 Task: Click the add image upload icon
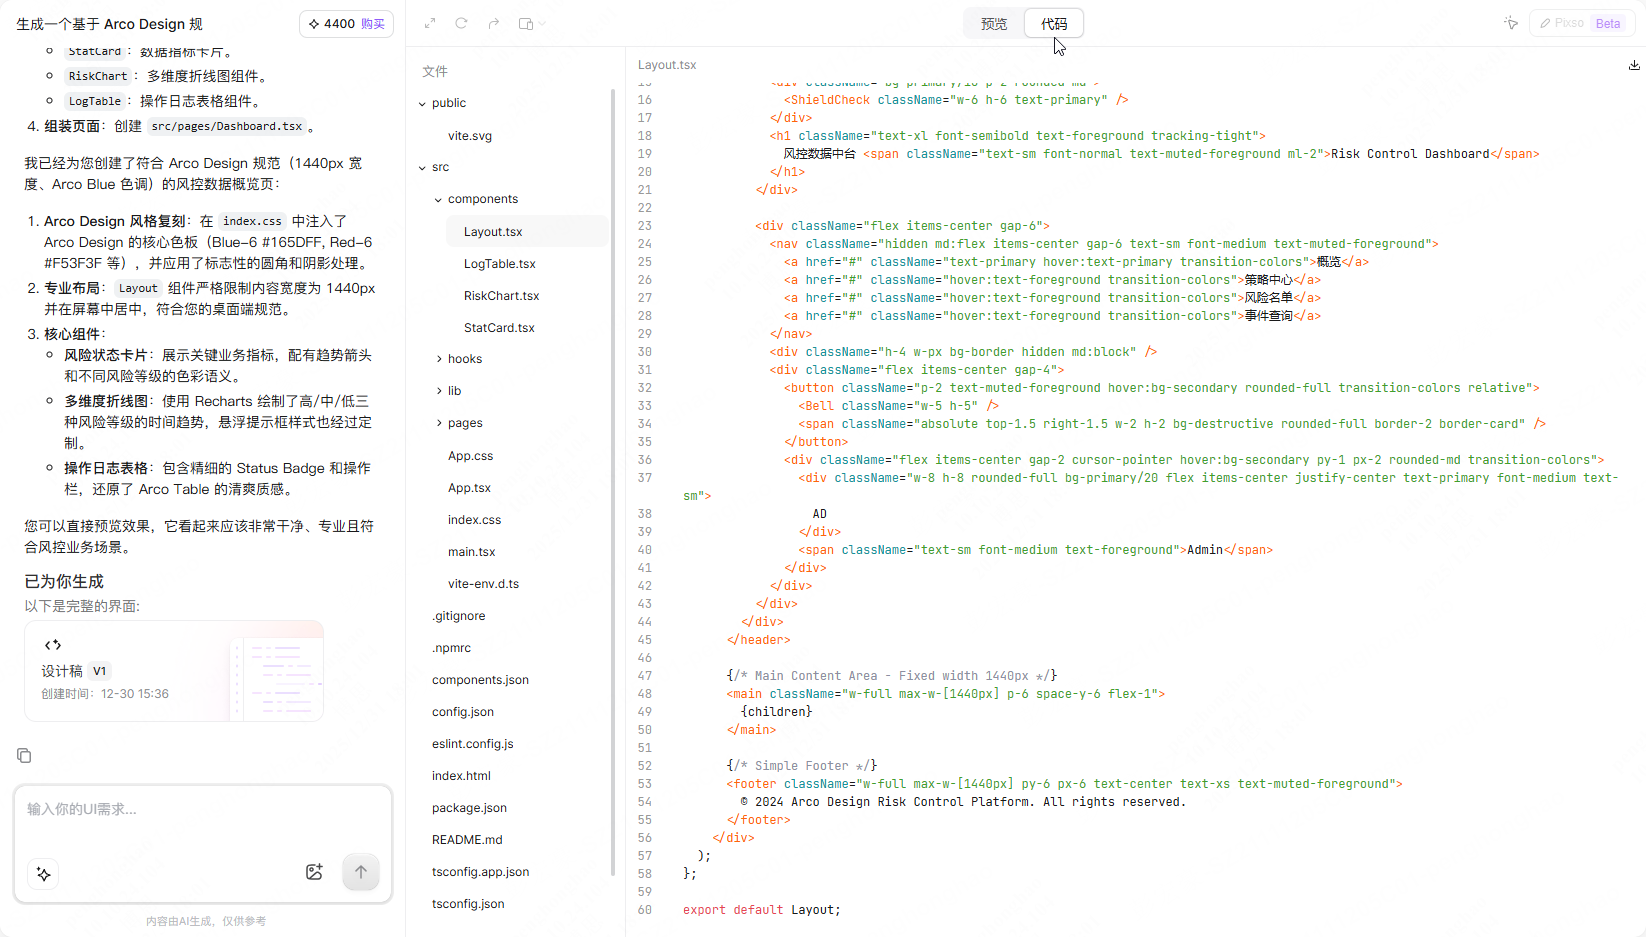point(314,872)
